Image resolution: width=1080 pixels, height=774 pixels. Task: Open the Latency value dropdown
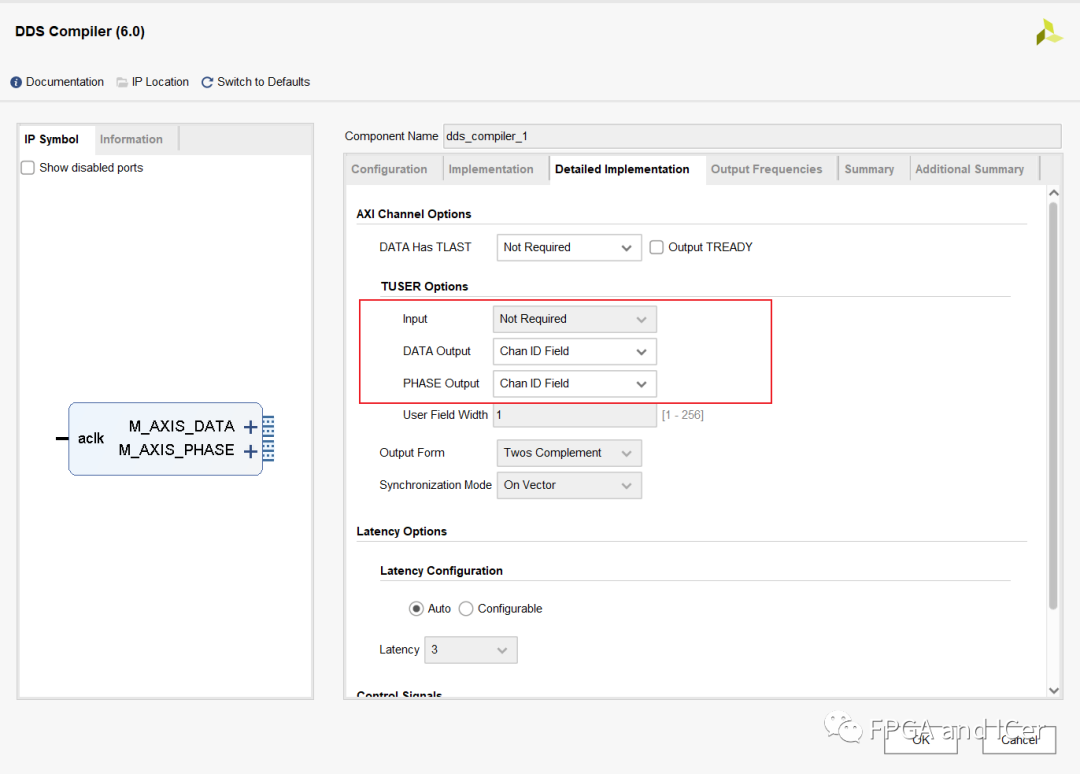point(470,650)
